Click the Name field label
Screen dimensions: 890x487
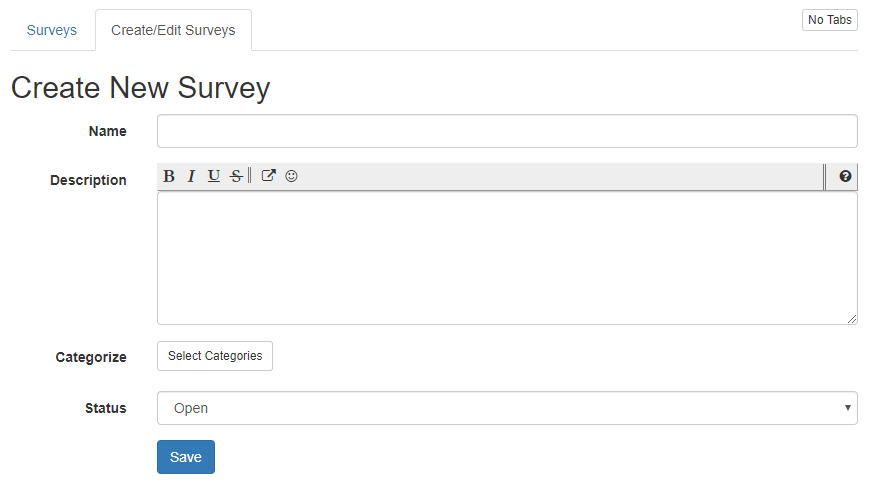108,131
